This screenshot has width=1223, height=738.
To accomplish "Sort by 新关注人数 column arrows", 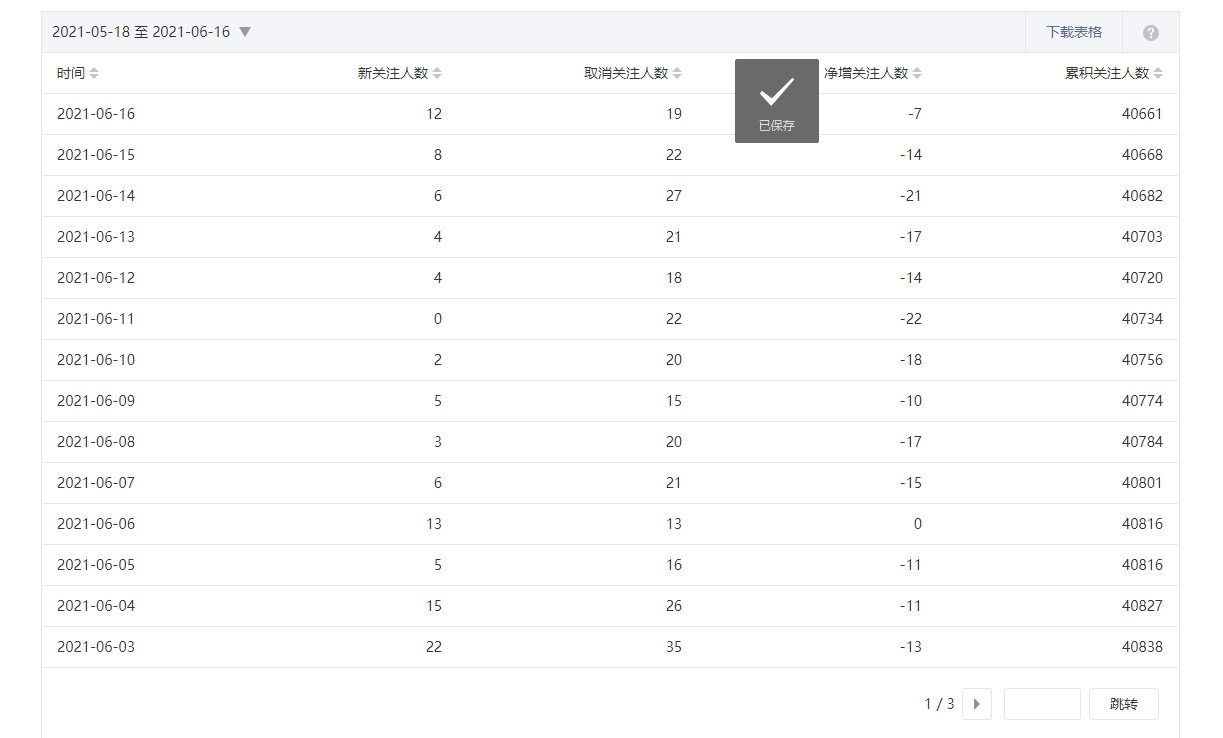I will (x=437, y=73).
